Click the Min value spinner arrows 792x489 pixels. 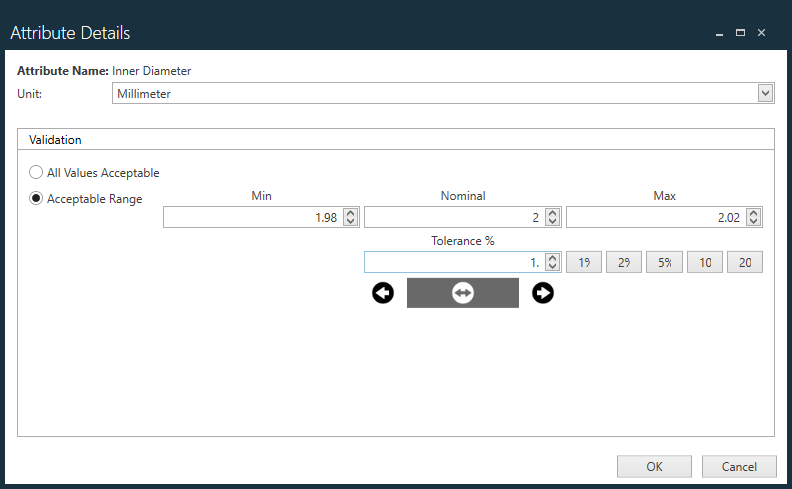click(x=350, y=217)
